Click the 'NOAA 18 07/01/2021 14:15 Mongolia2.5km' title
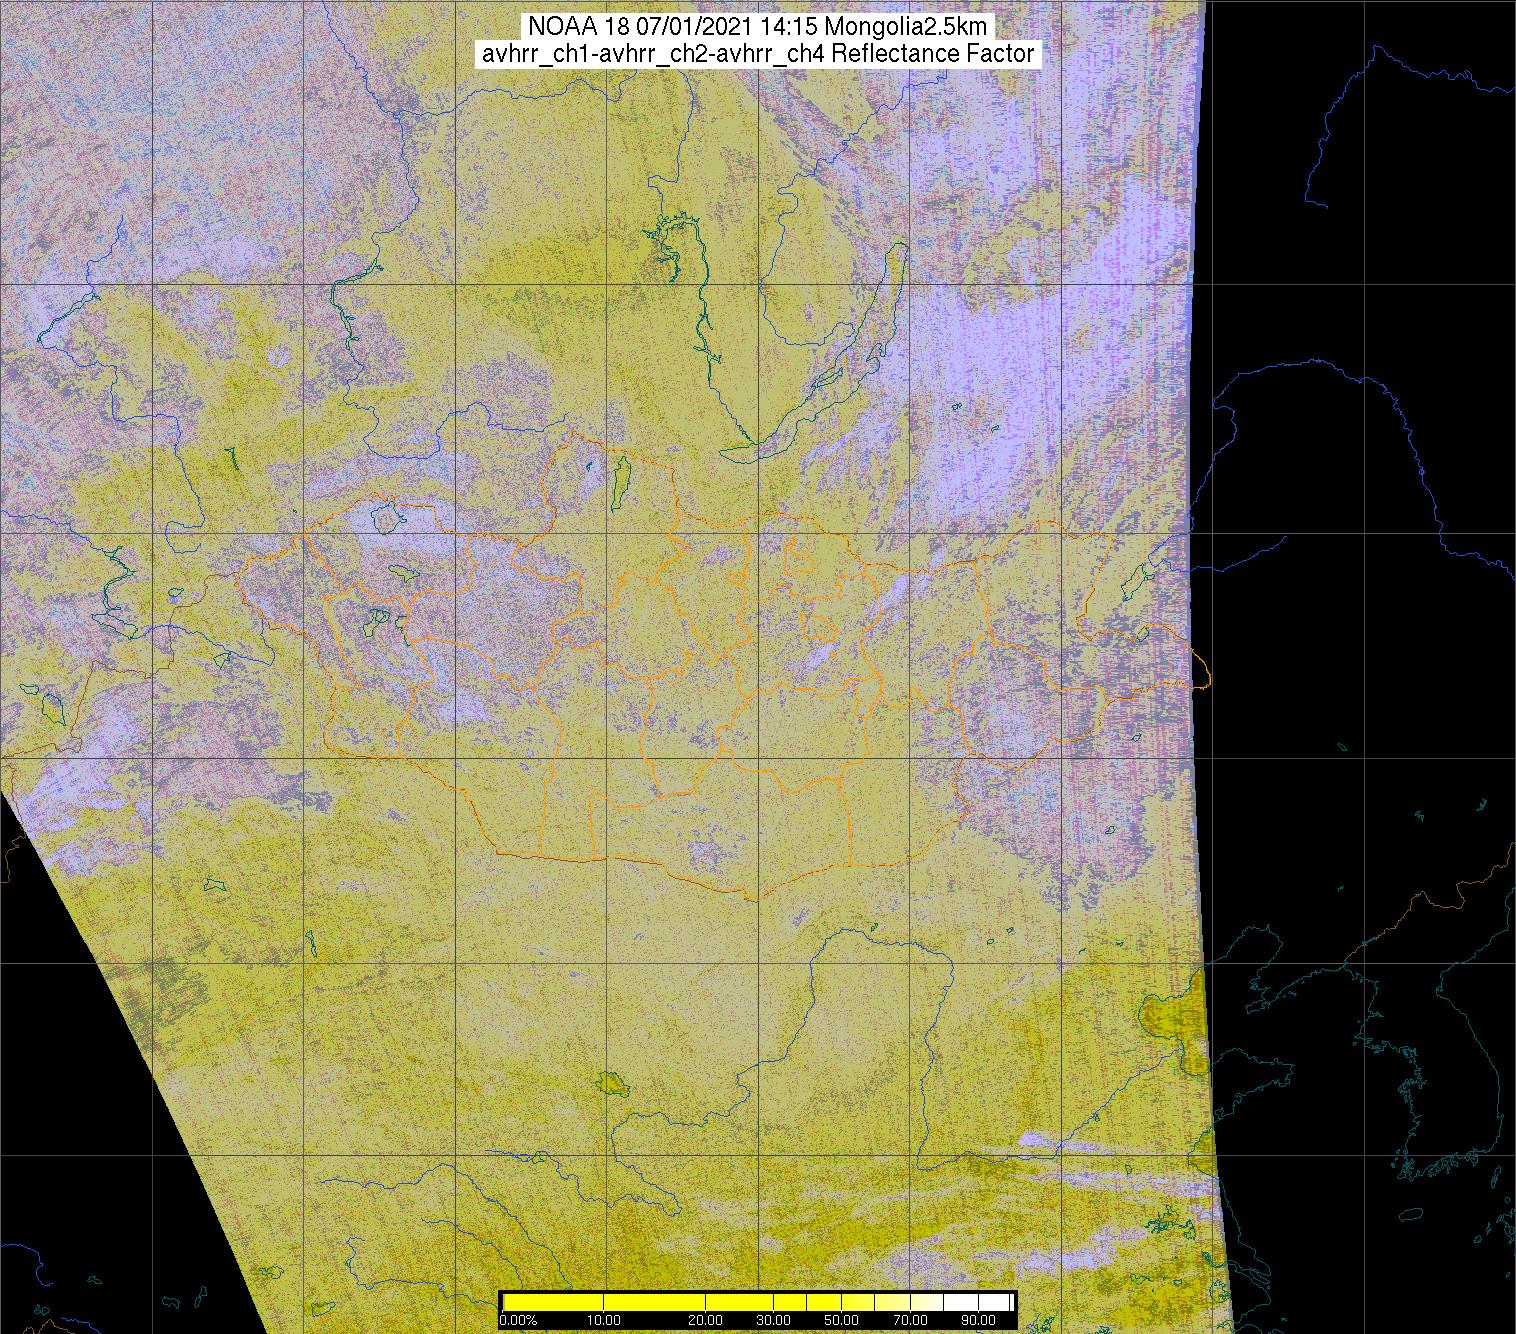Screen dimensions: 1516x1334 point(759,27)
